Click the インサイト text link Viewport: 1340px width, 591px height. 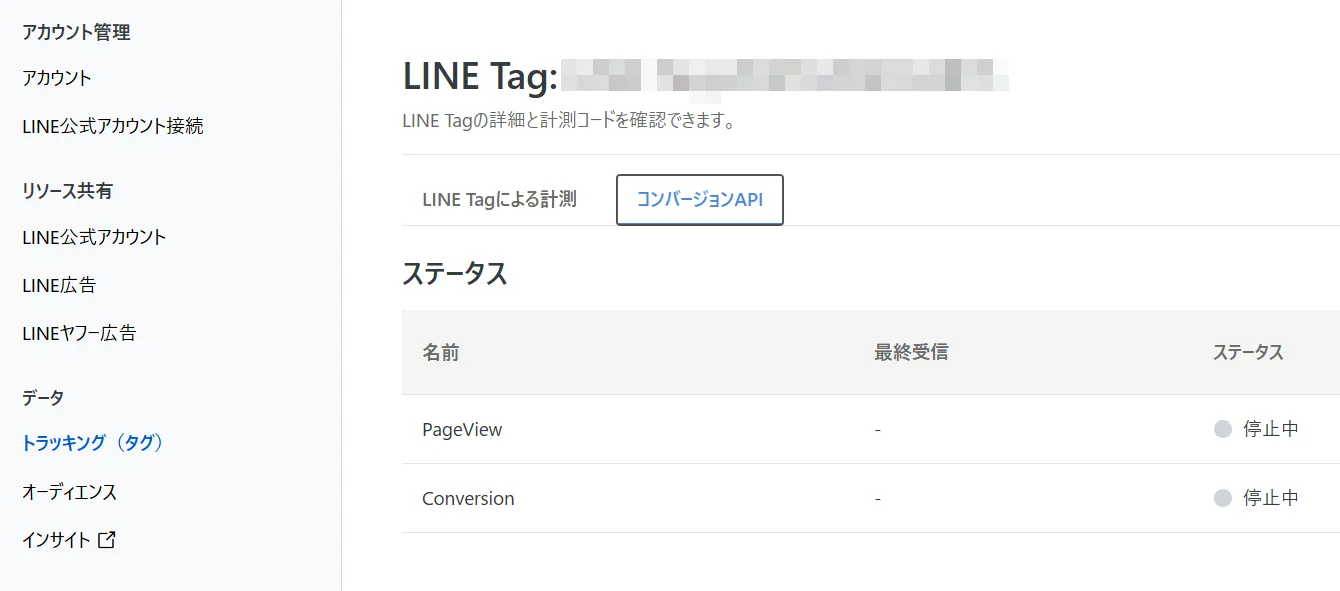(x=56, y=540)
